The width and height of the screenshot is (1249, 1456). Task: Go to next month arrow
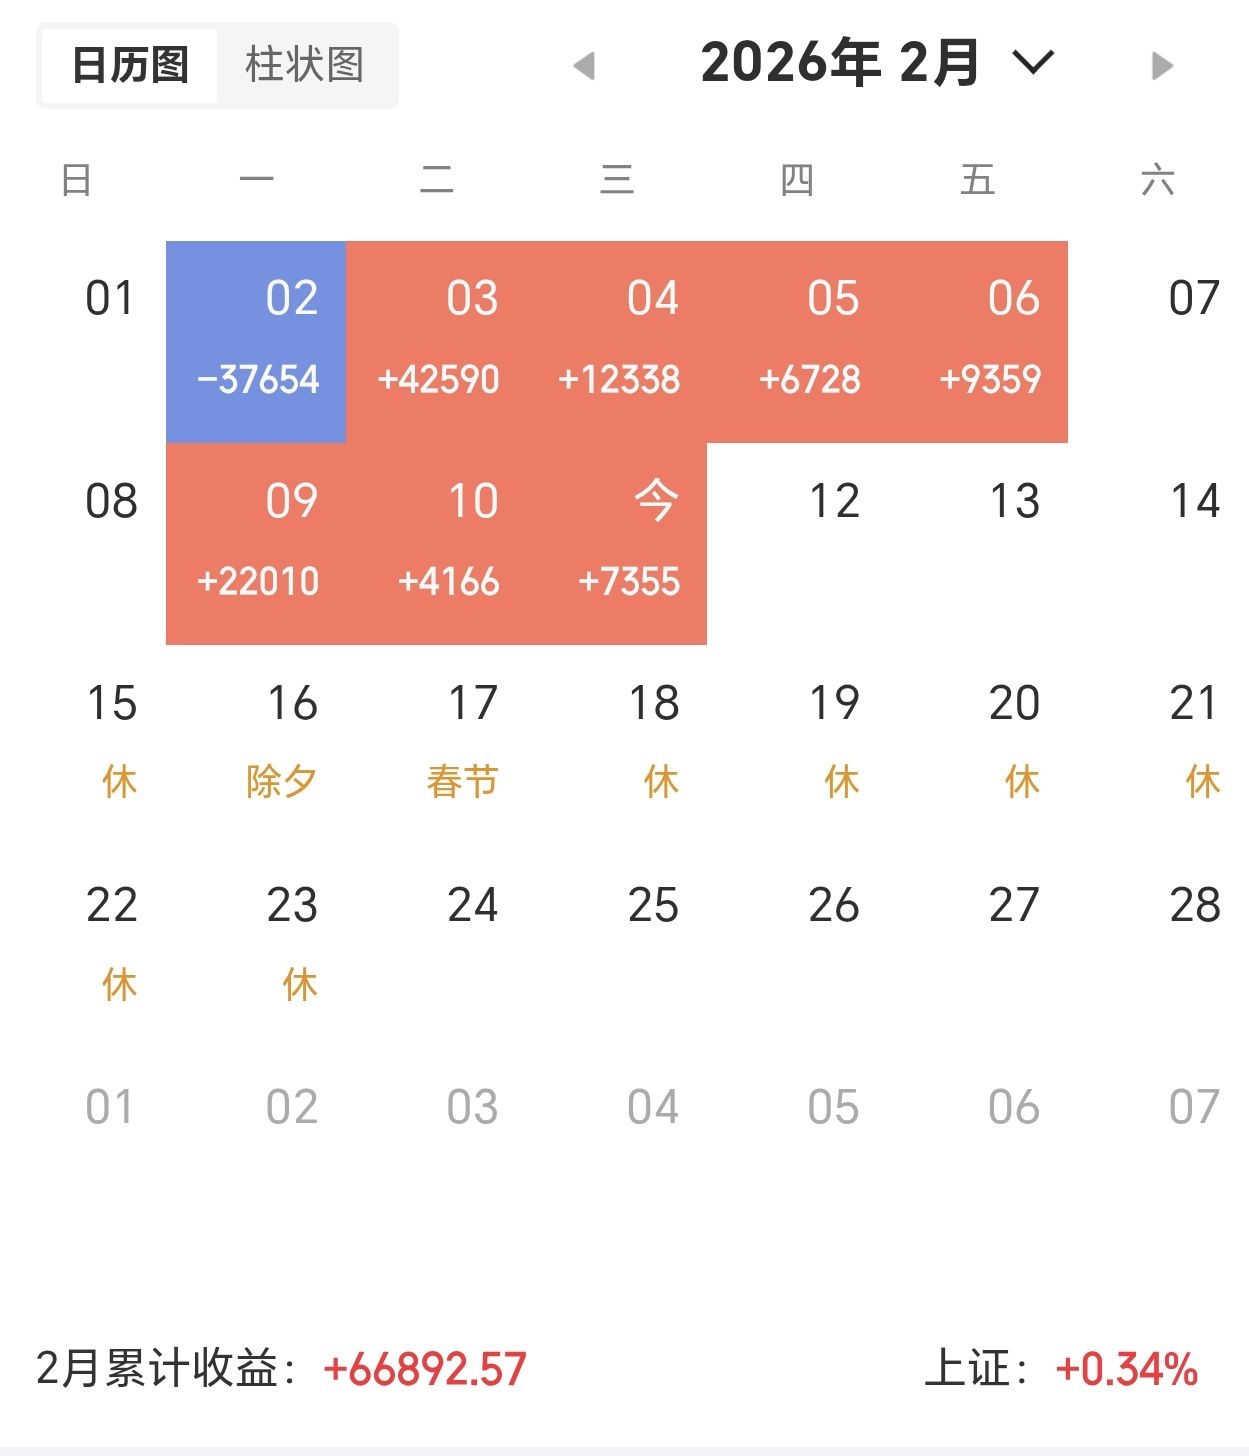[1161, 66]
